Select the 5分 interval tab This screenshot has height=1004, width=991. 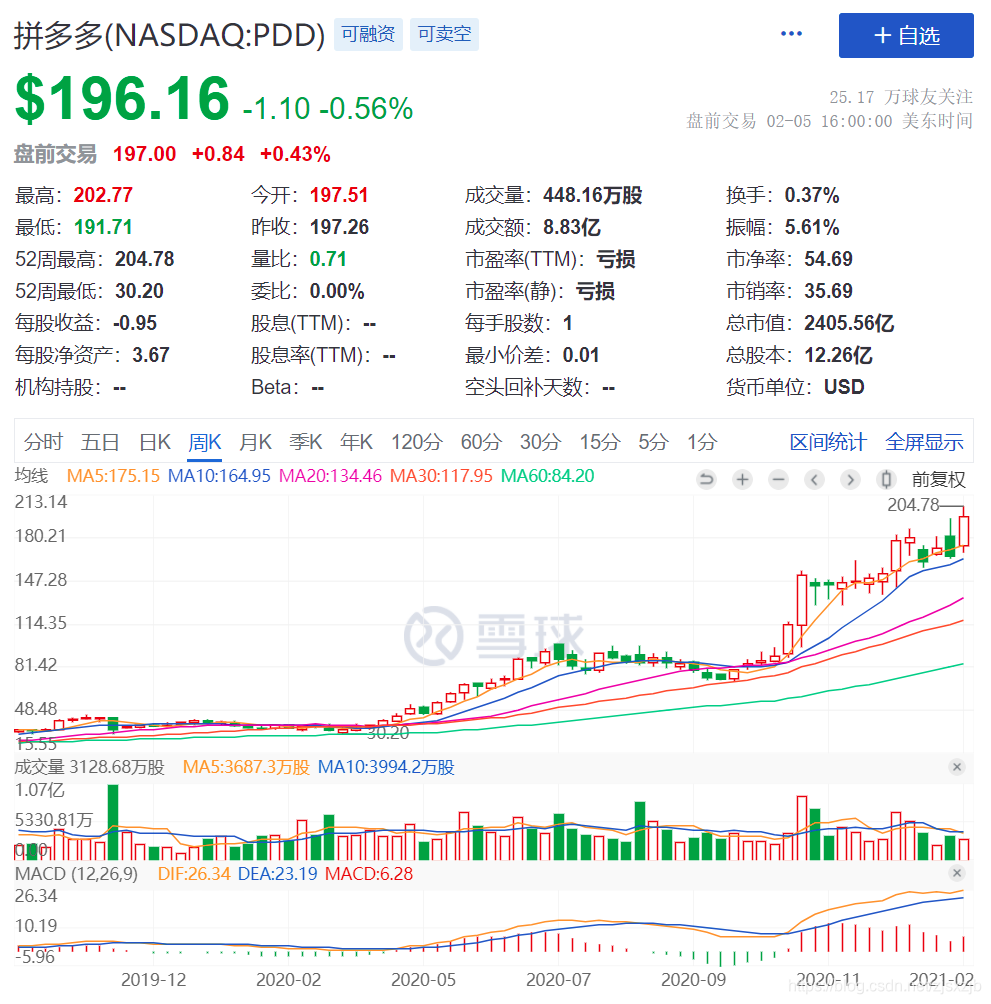coord(654,442)
